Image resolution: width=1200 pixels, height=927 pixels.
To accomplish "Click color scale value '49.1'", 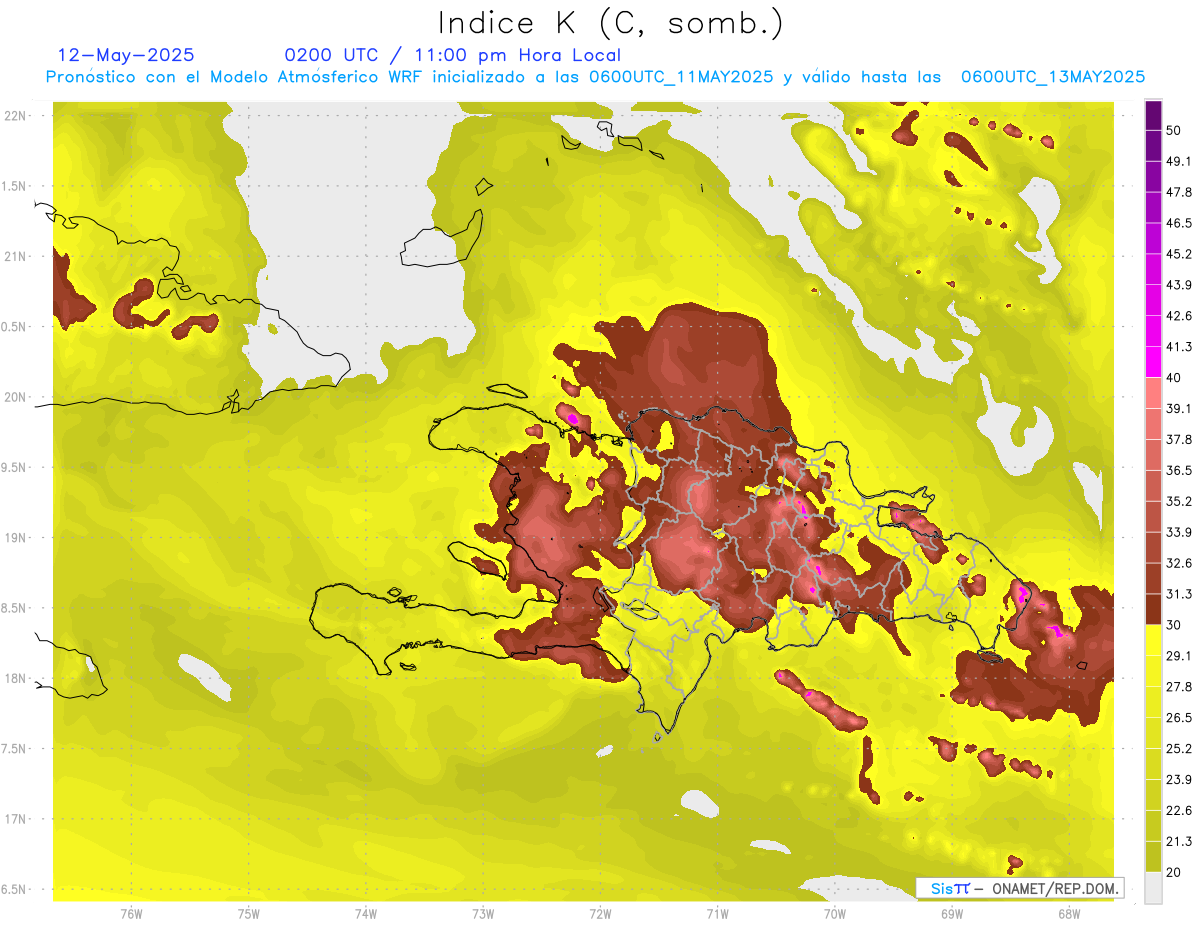I will pos(1179,161).
